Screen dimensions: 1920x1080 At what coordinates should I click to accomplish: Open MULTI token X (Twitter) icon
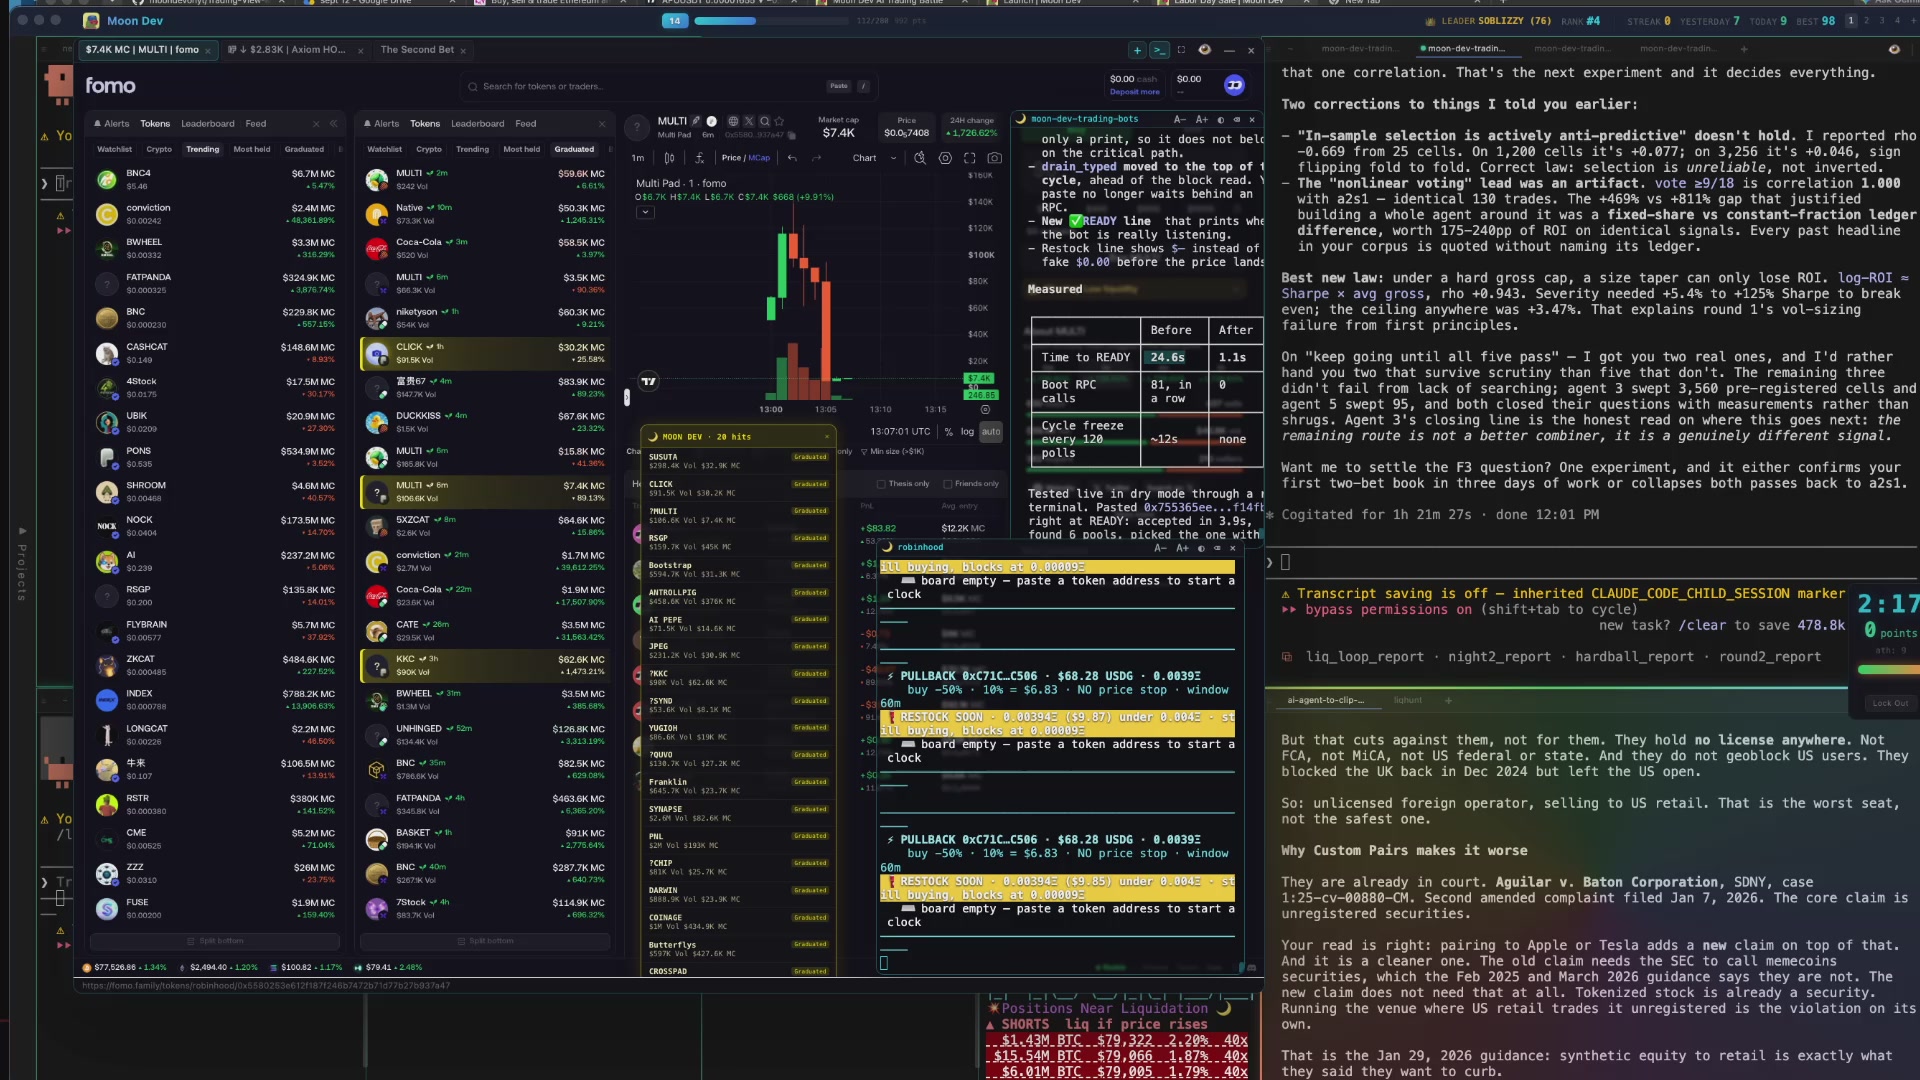pos(749,121)
